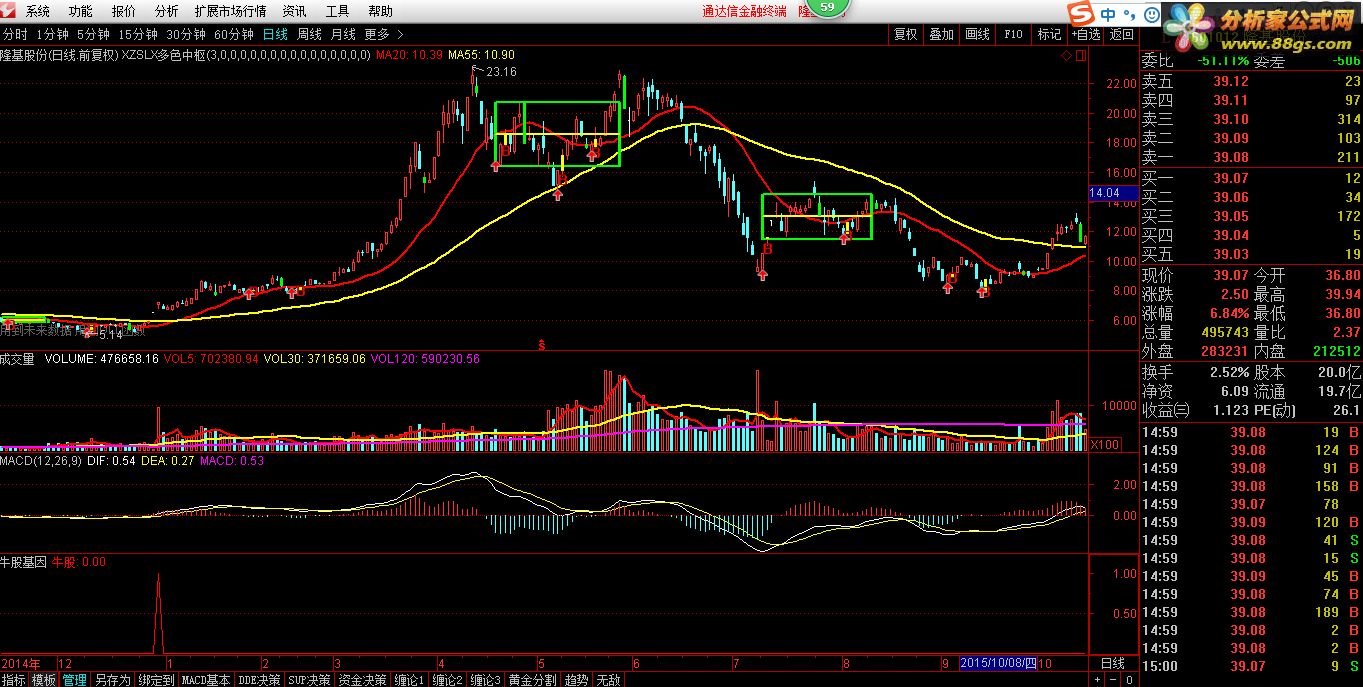The height and width of the screenshot is (687, 1363).
Task: Apply the 缠论2 template
Action: [x=448, y=680]
